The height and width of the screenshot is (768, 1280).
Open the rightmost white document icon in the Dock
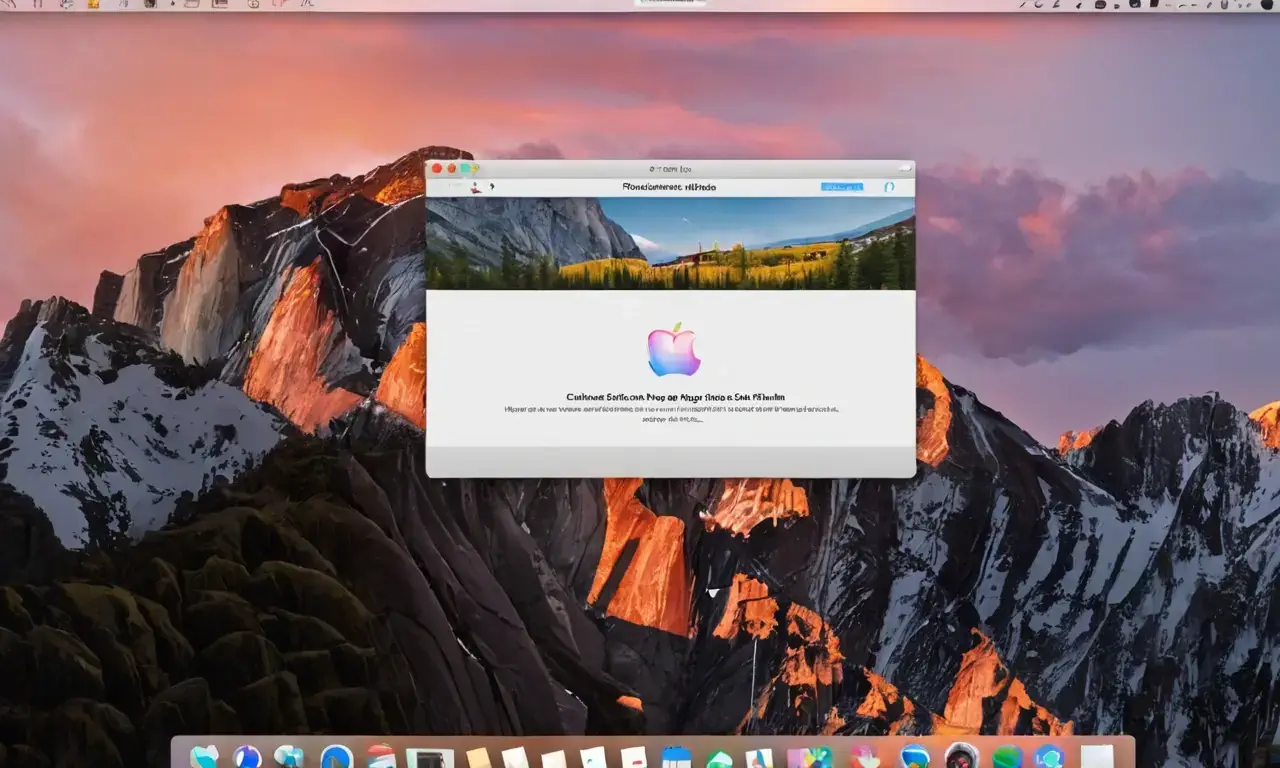[1097, 757]
